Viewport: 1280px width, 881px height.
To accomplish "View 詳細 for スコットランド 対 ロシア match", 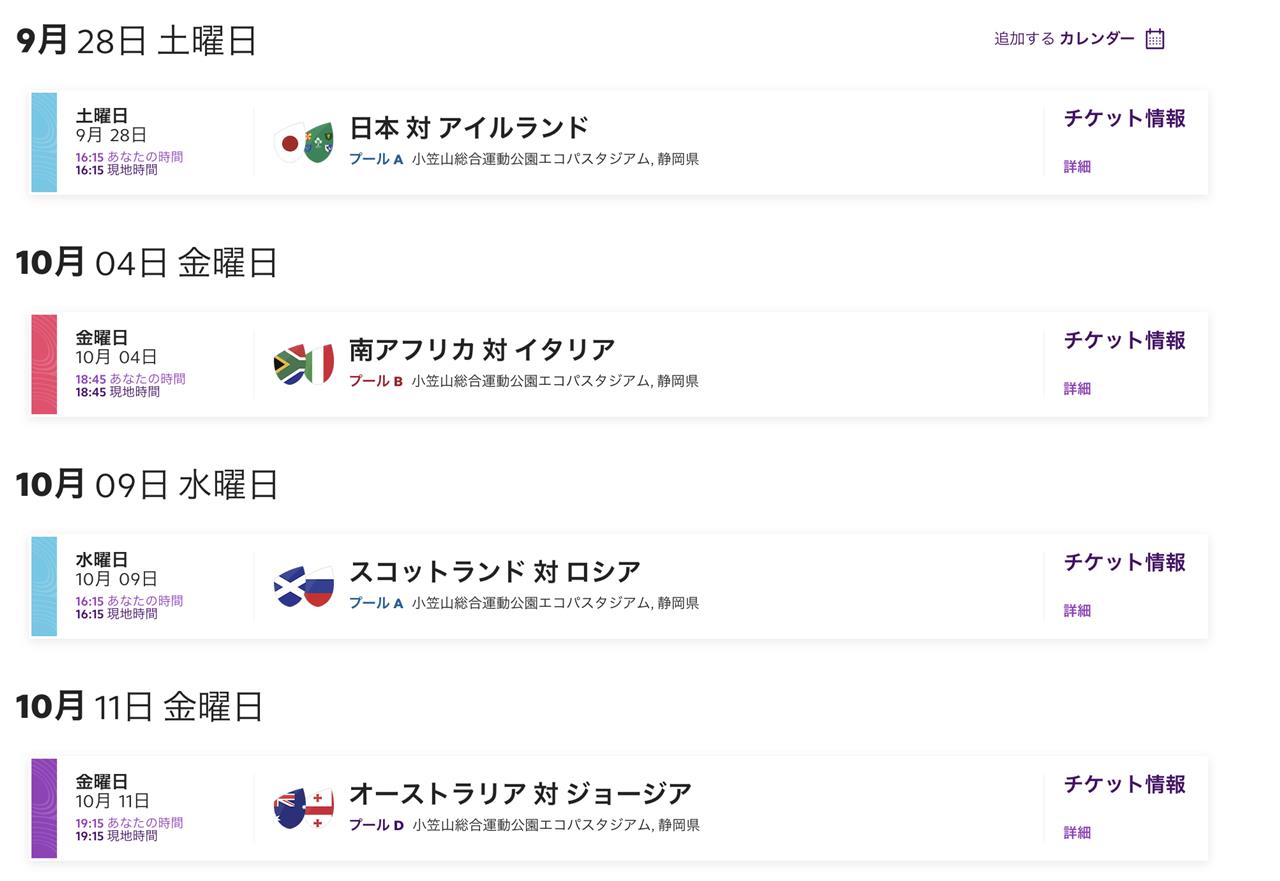I will click(1077, 611).
